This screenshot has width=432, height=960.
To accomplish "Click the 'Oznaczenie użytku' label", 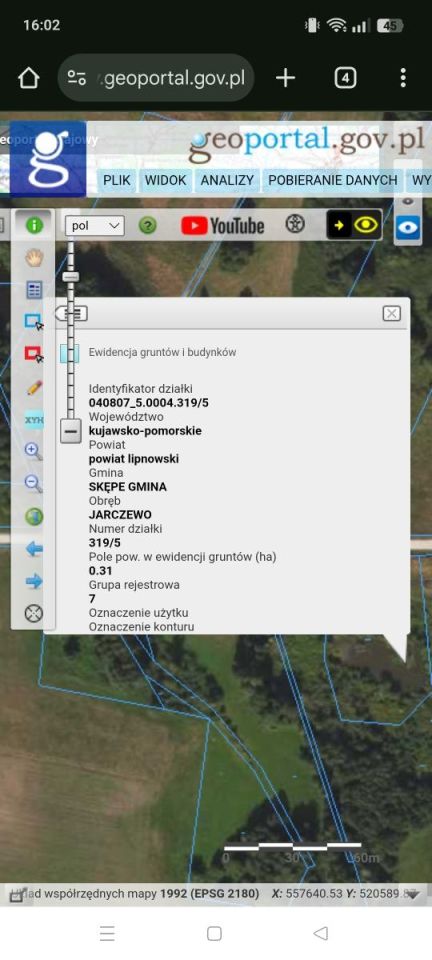I will (x=138, y=613).
